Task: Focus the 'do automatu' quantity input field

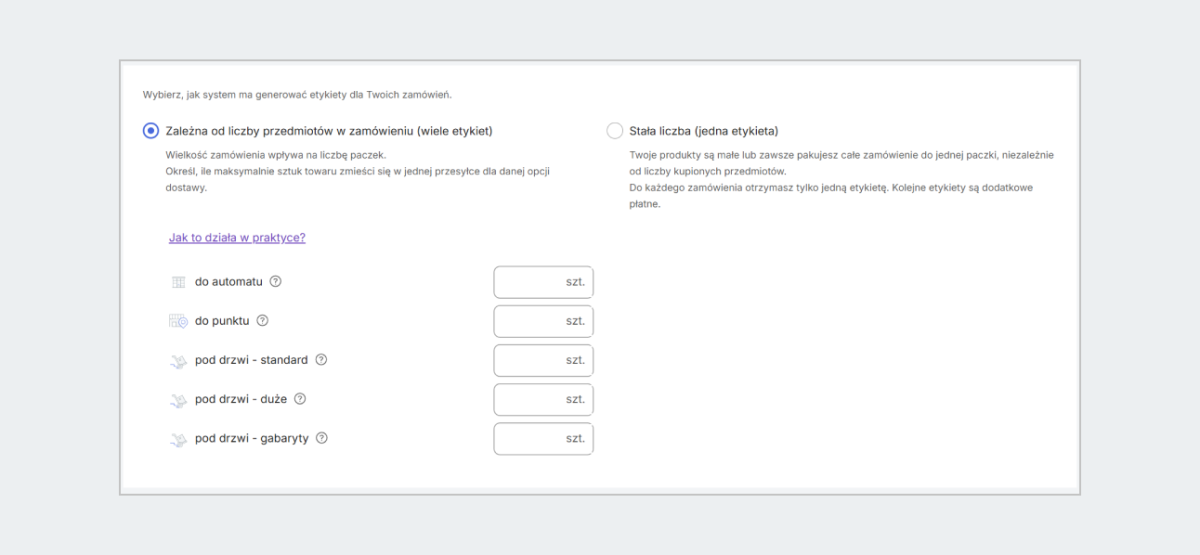Action: [543, 282]
